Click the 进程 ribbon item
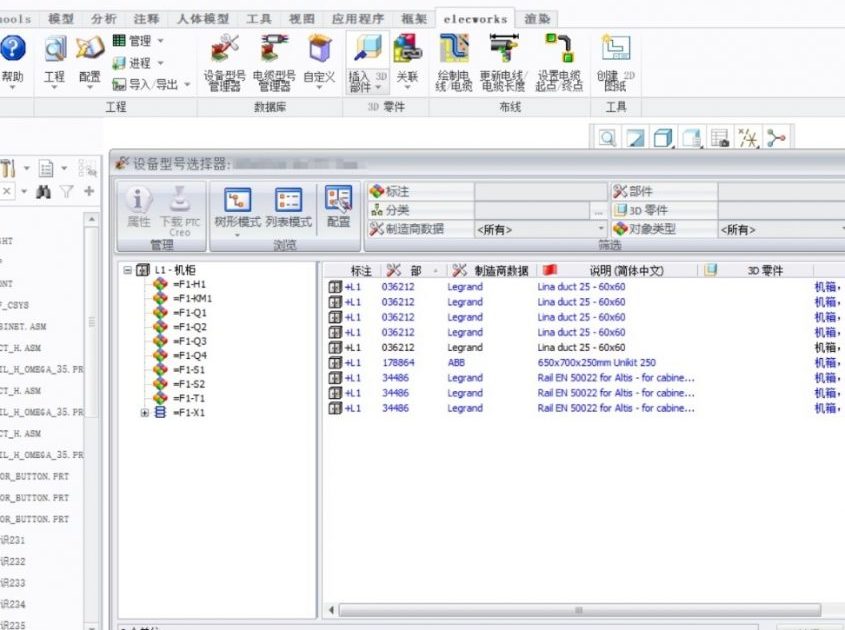Screen dimensions: 845x630 [x=137, y=63]
